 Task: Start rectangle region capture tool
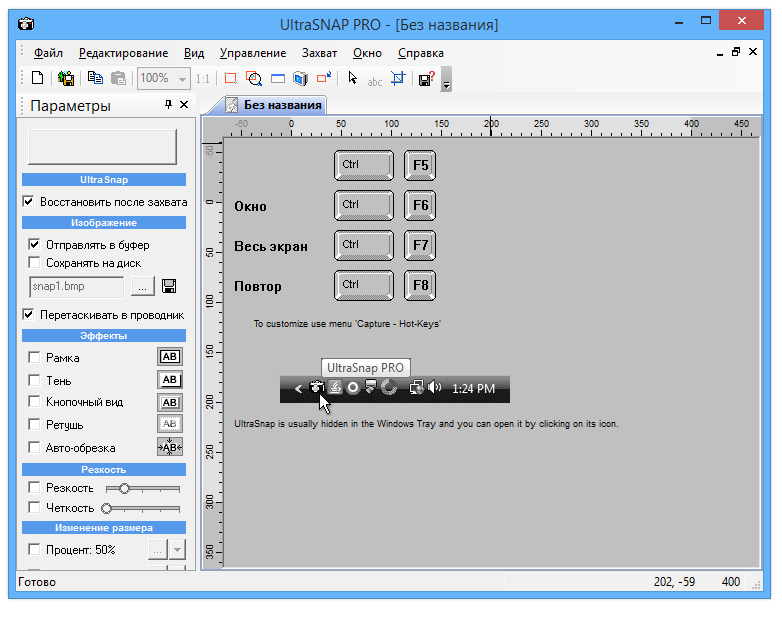click(x=230, y=78)
